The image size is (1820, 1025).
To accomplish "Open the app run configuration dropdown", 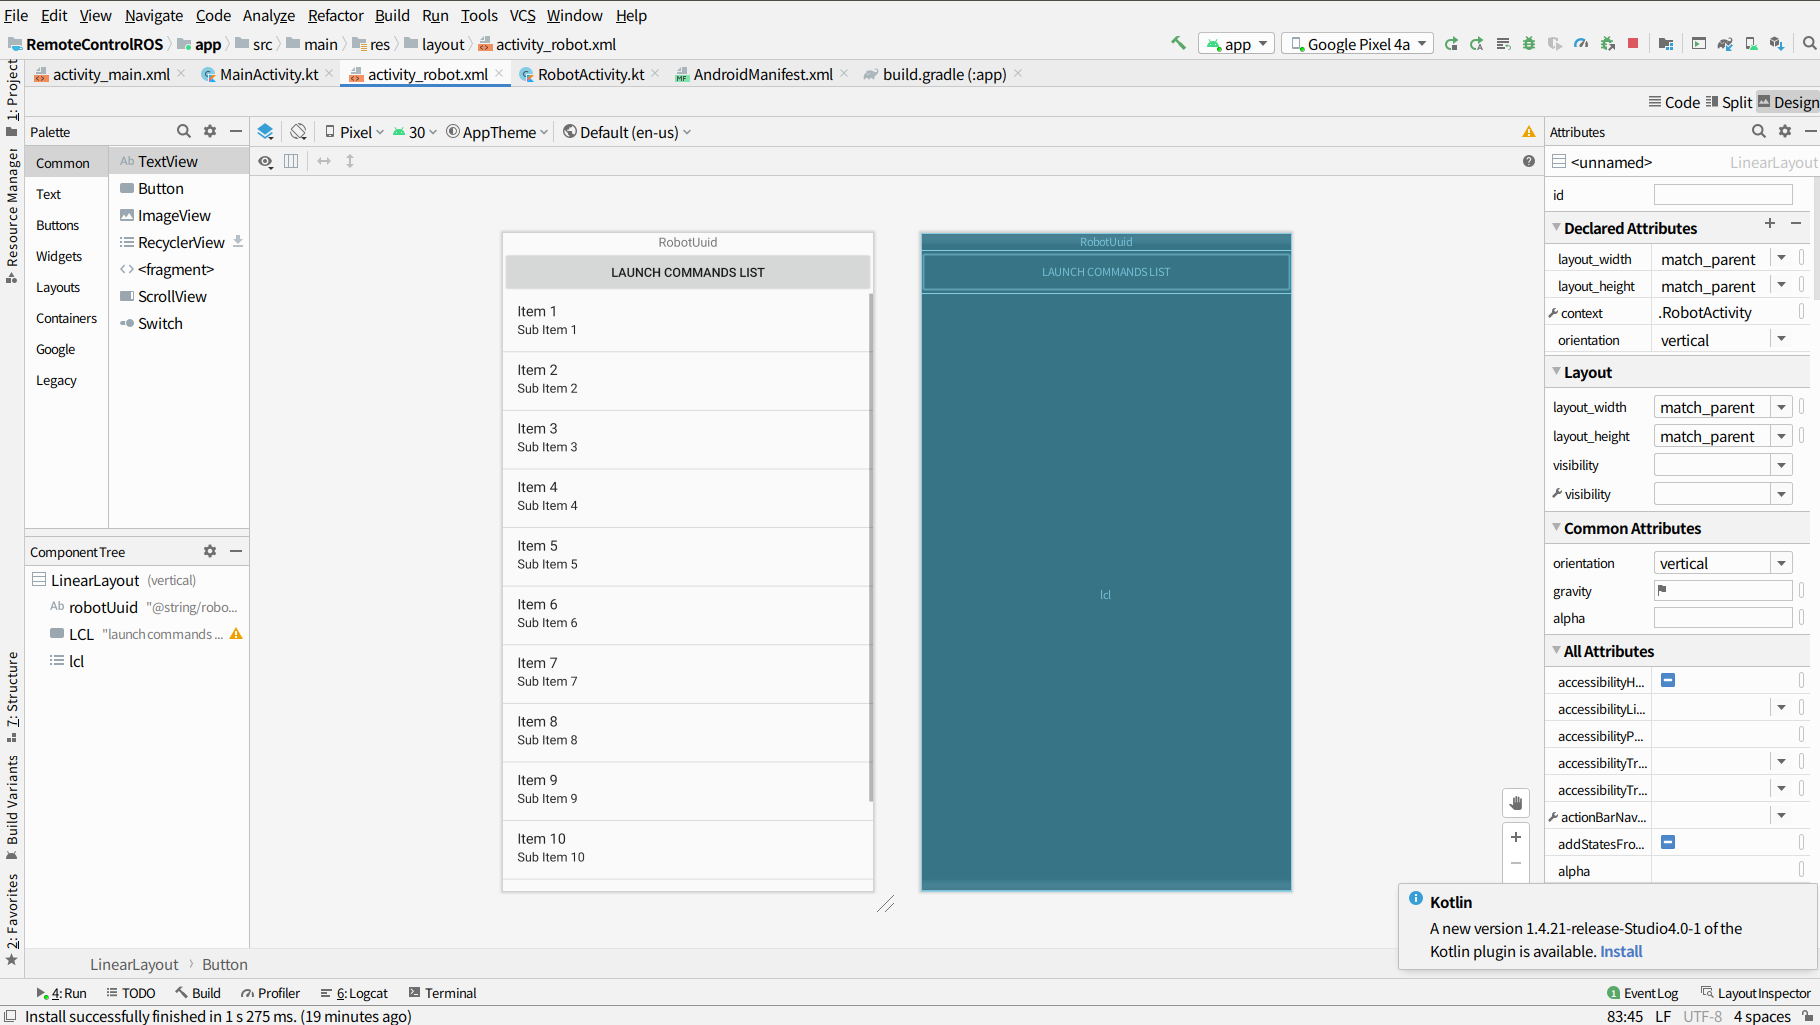I will pos(1236,44).
